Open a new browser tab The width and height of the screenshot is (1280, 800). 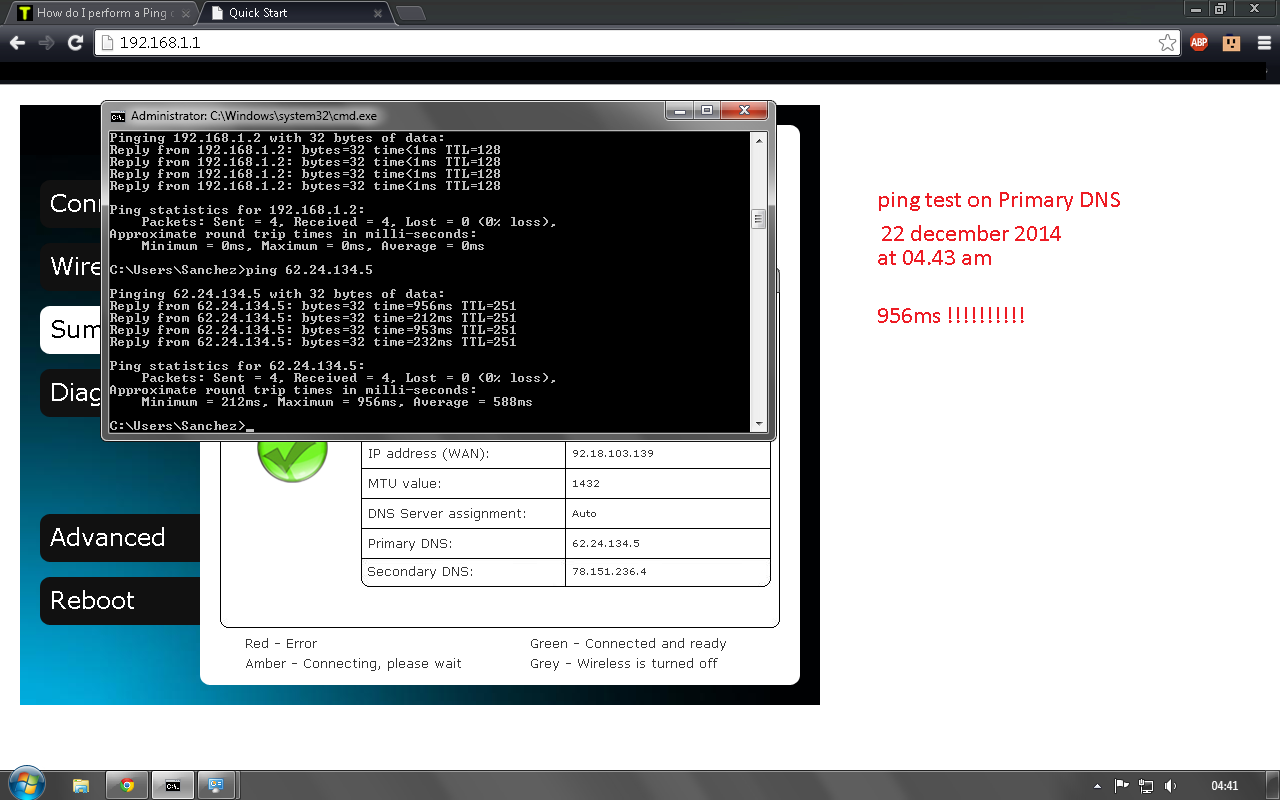(x=410, y=13)
